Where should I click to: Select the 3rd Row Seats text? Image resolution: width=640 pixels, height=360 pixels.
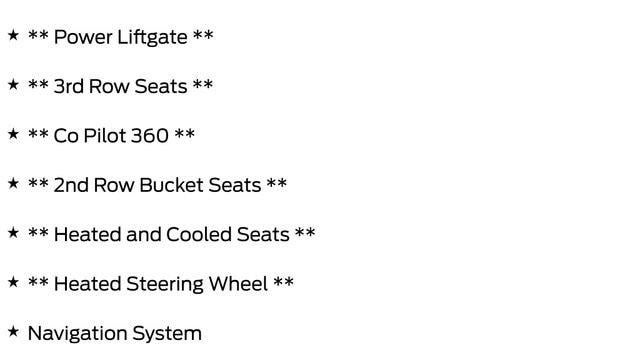click(120, 86)
